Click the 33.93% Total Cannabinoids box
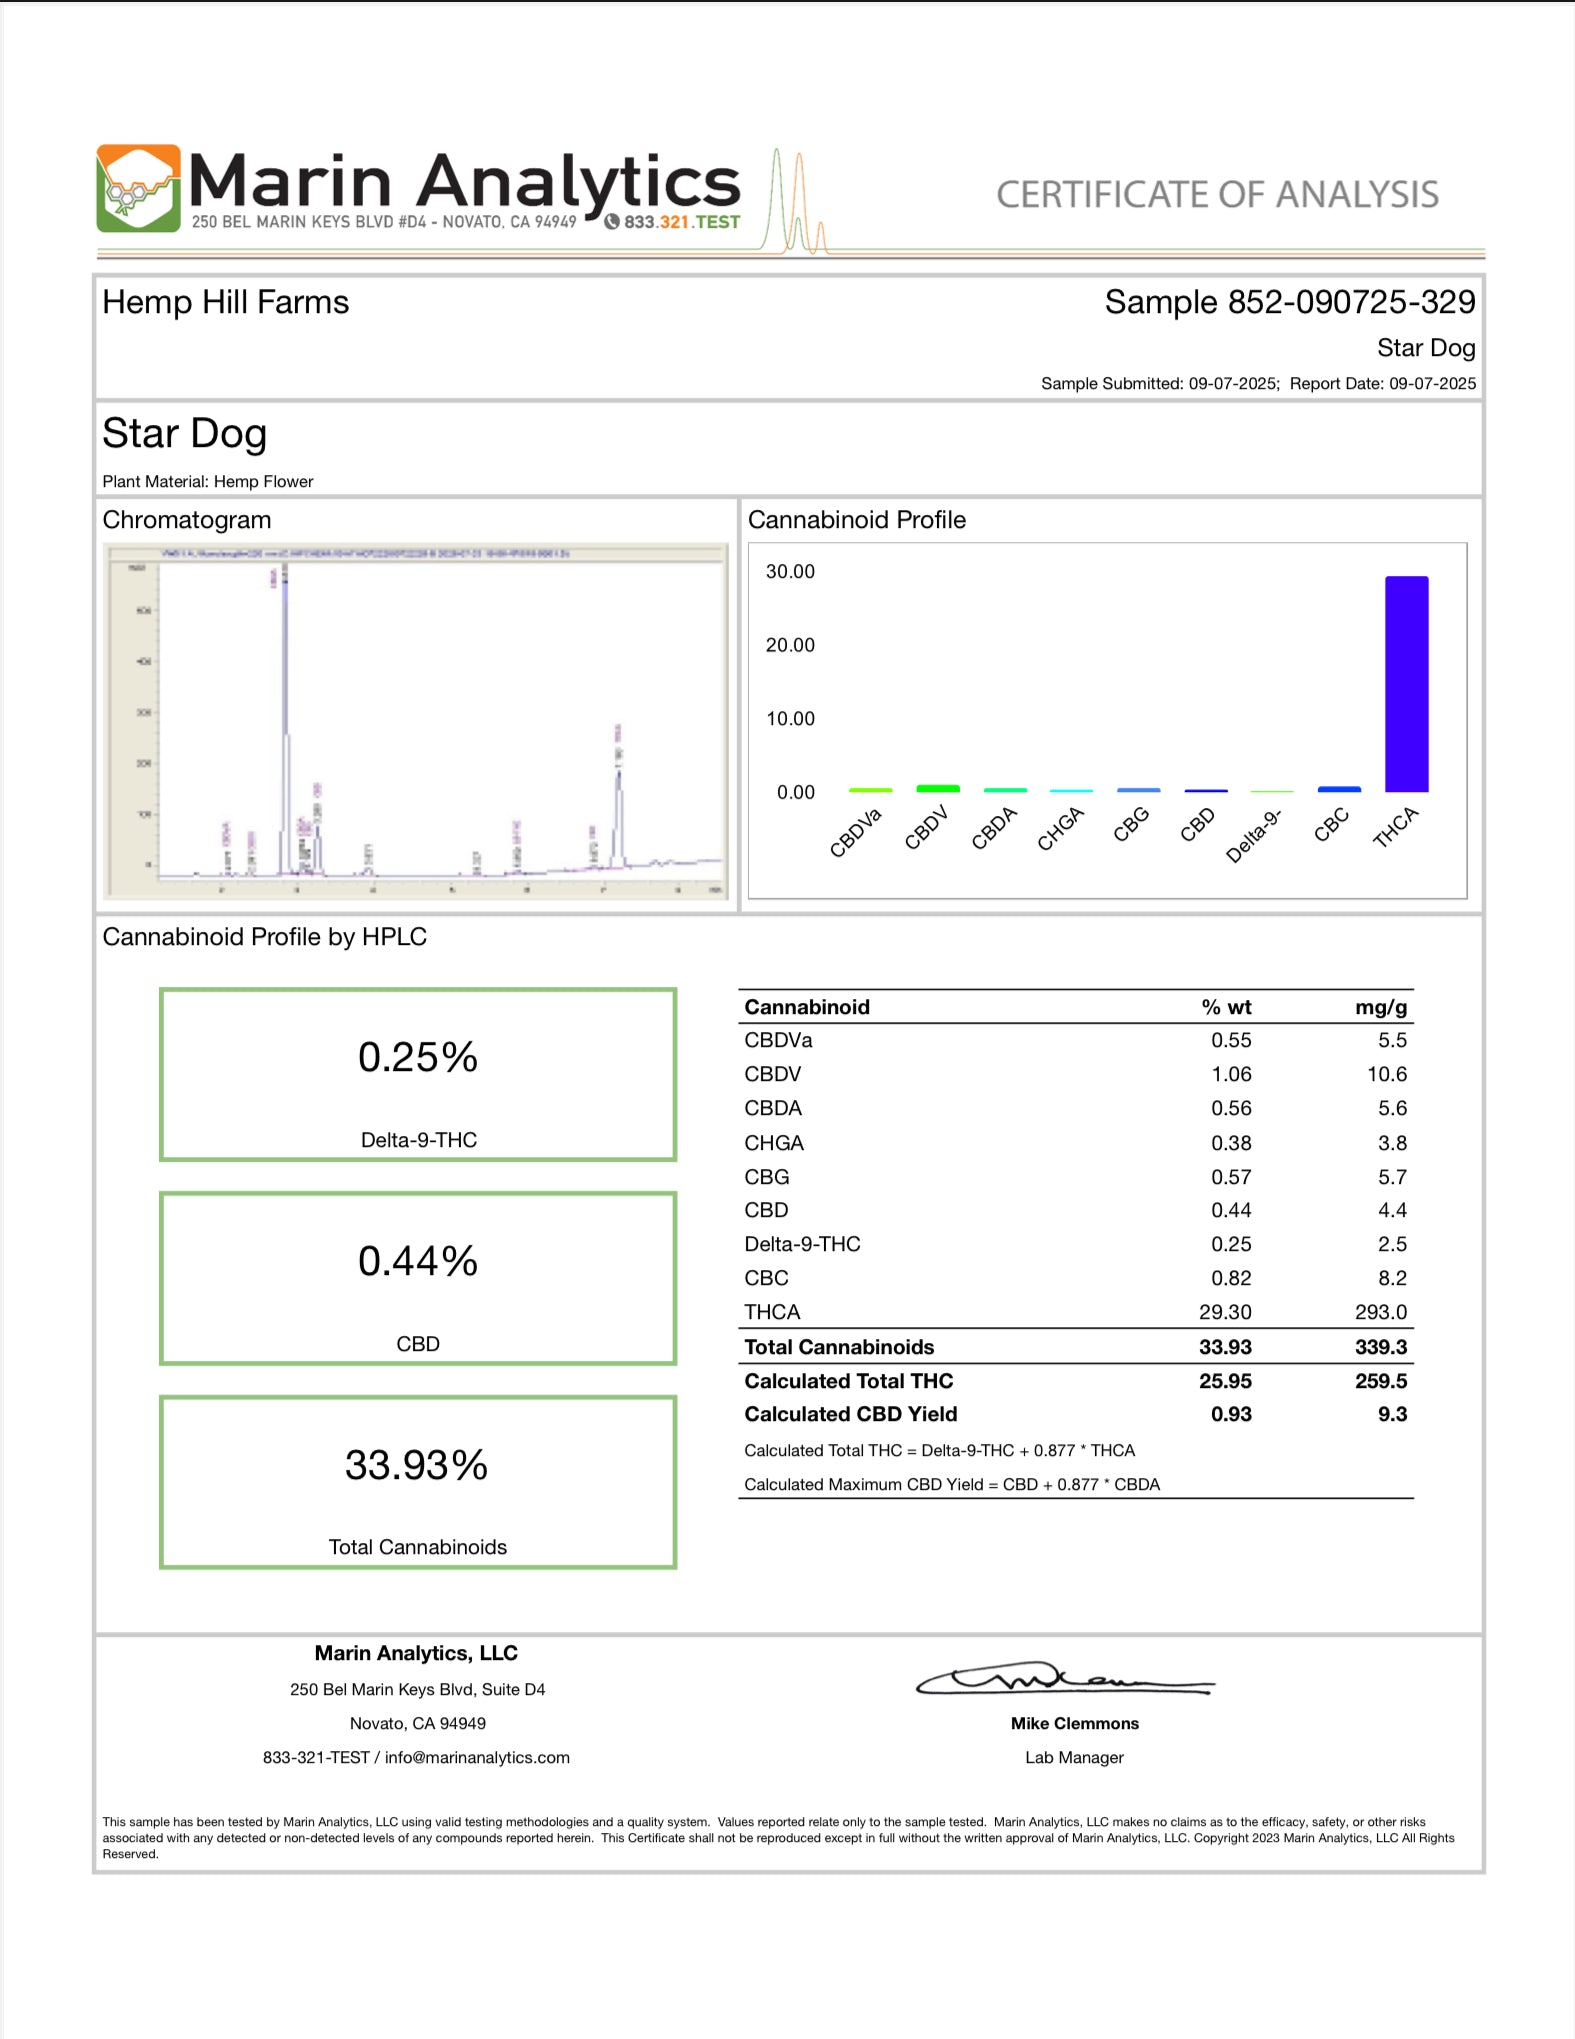 coord(418,1482)
